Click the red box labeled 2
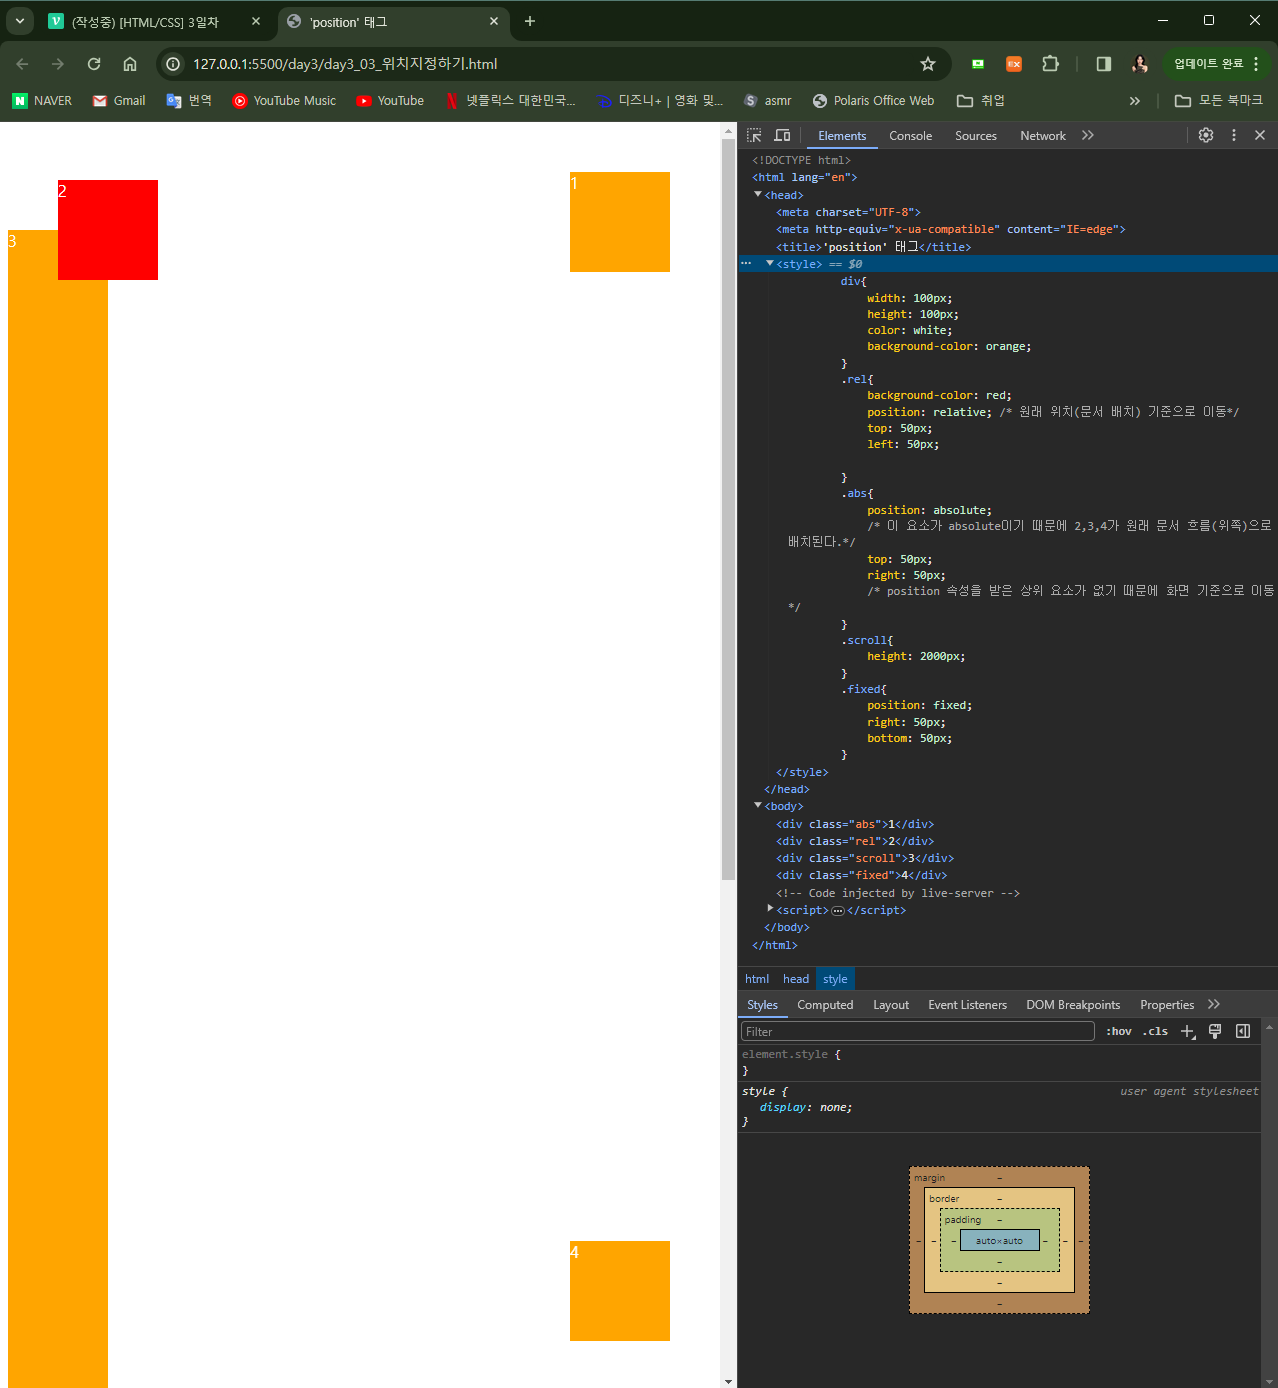This screenshot has width=1278, height=1388. 108,230
